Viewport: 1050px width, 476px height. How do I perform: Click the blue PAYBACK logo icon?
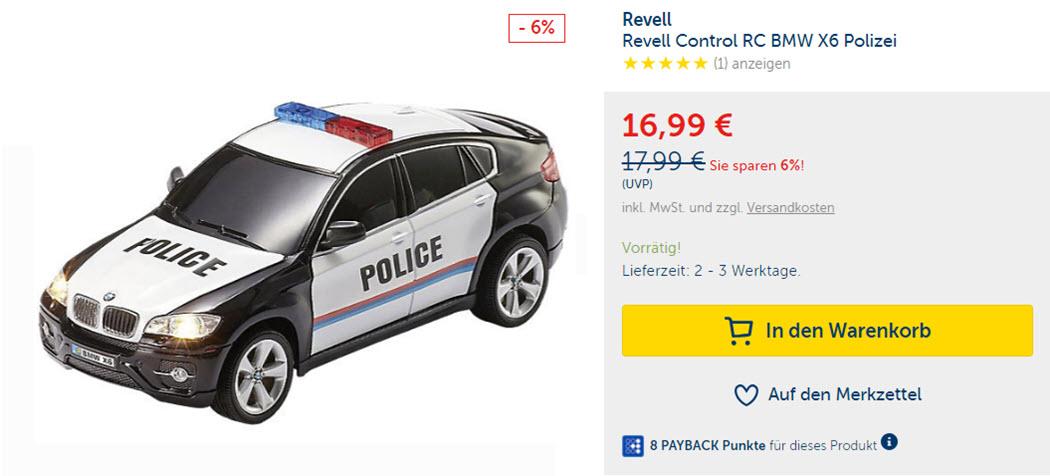point(633,446)
